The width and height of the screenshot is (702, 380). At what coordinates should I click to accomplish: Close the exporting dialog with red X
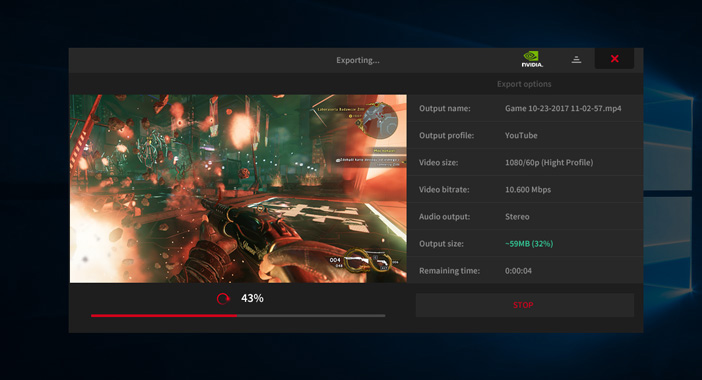[x=614, y=59]
